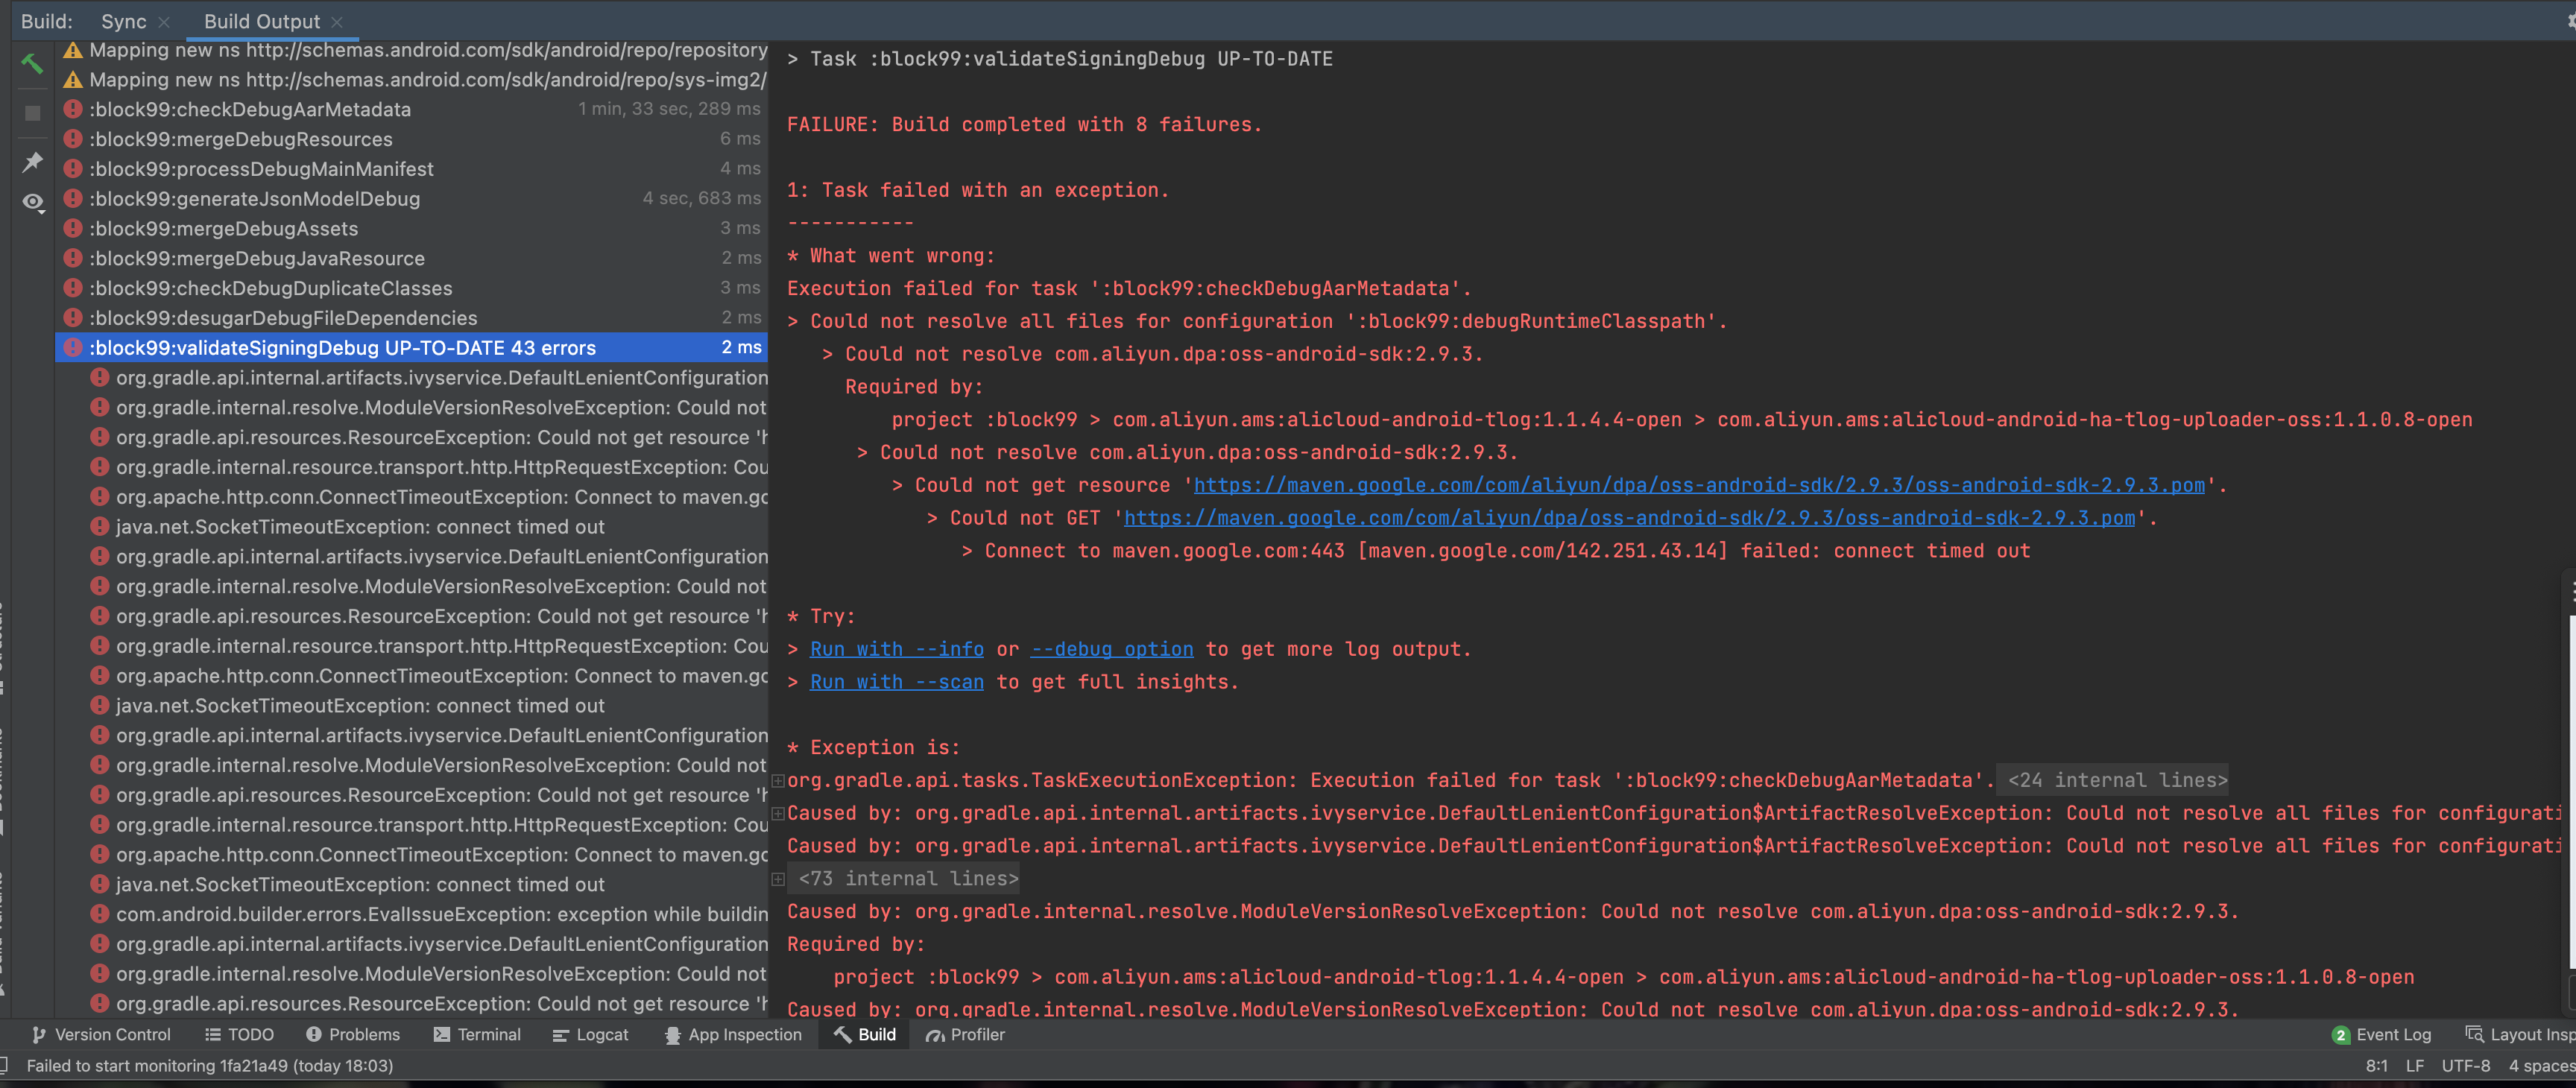Select the :block99:mergeDebugAssets task
The image size is (2576, 1088).
tap(412, 229)
